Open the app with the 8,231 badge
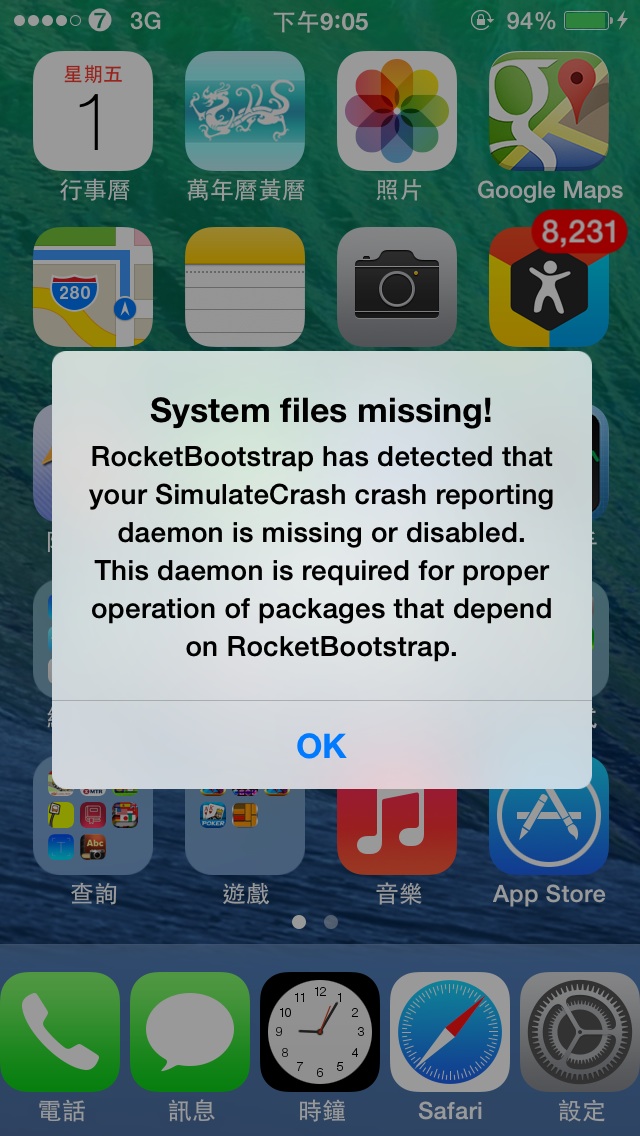The image size is (640, 1136). tap(549, 287)
